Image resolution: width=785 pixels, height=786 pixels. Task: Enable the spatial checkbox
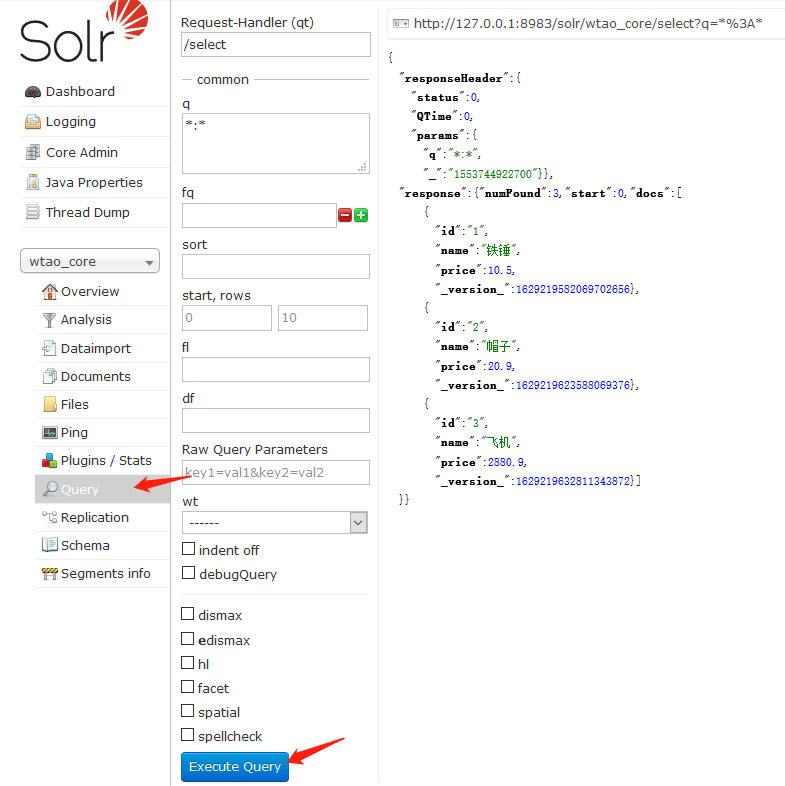point(187,711)
